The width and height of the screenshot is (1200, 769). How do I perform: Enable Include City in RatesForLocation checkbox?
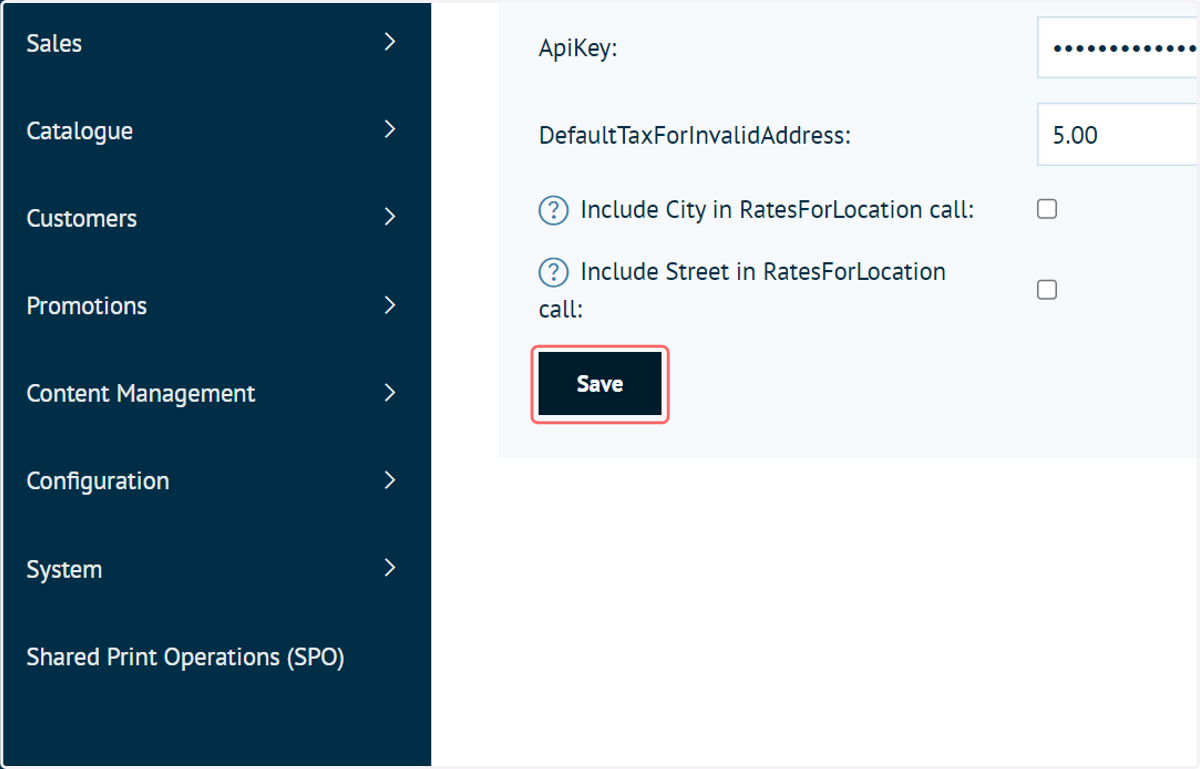tap(1047, 209)
